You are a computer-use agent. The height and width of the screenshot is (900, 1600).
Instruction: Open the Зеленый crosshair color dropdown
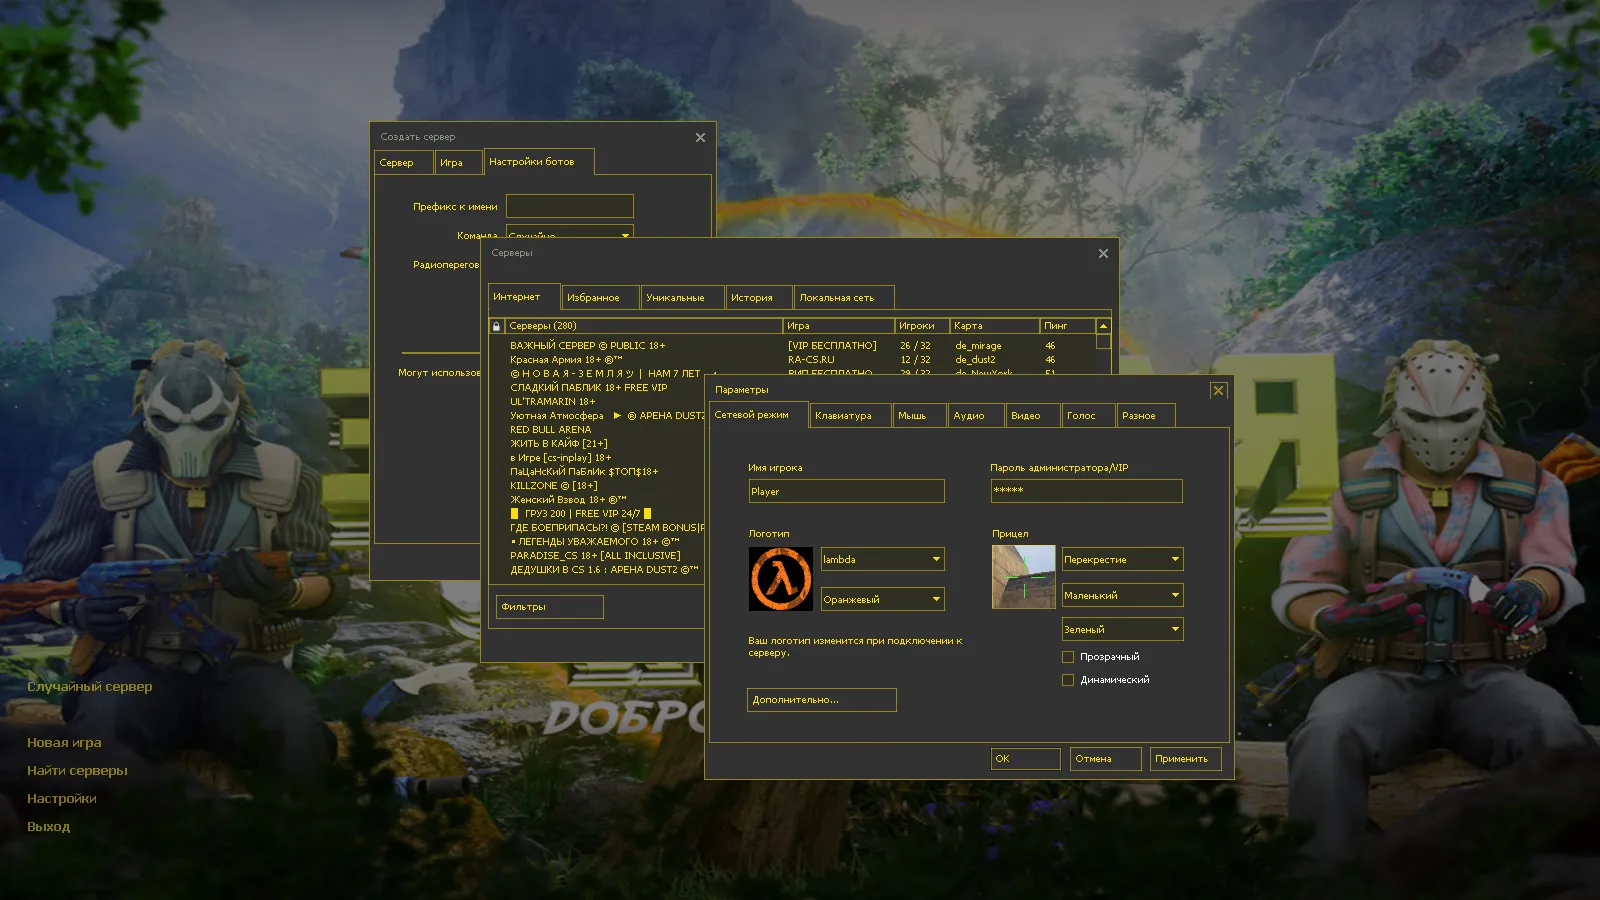[x=1122, y=630]
